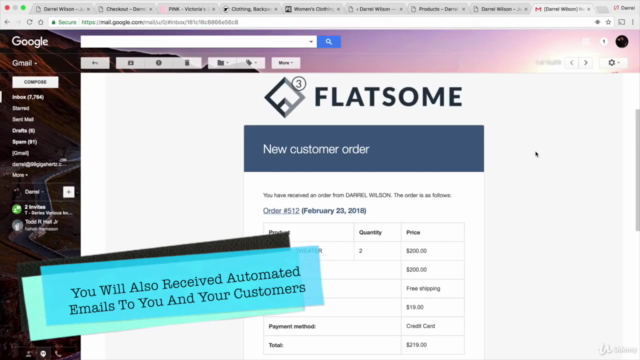640x360 pixels.
Task: Open Google notifications badge
Action: tap(604, 42)
